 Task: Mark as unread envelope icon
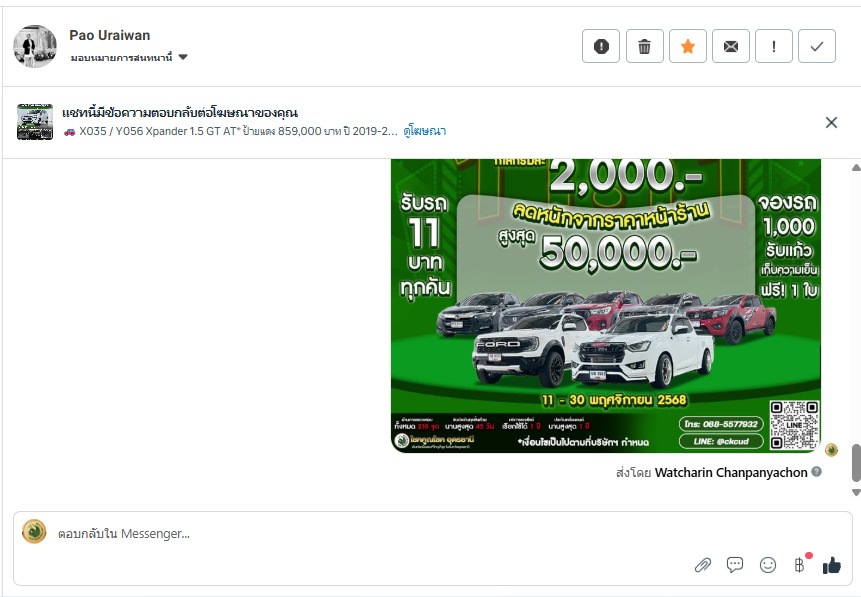[731, 46]
